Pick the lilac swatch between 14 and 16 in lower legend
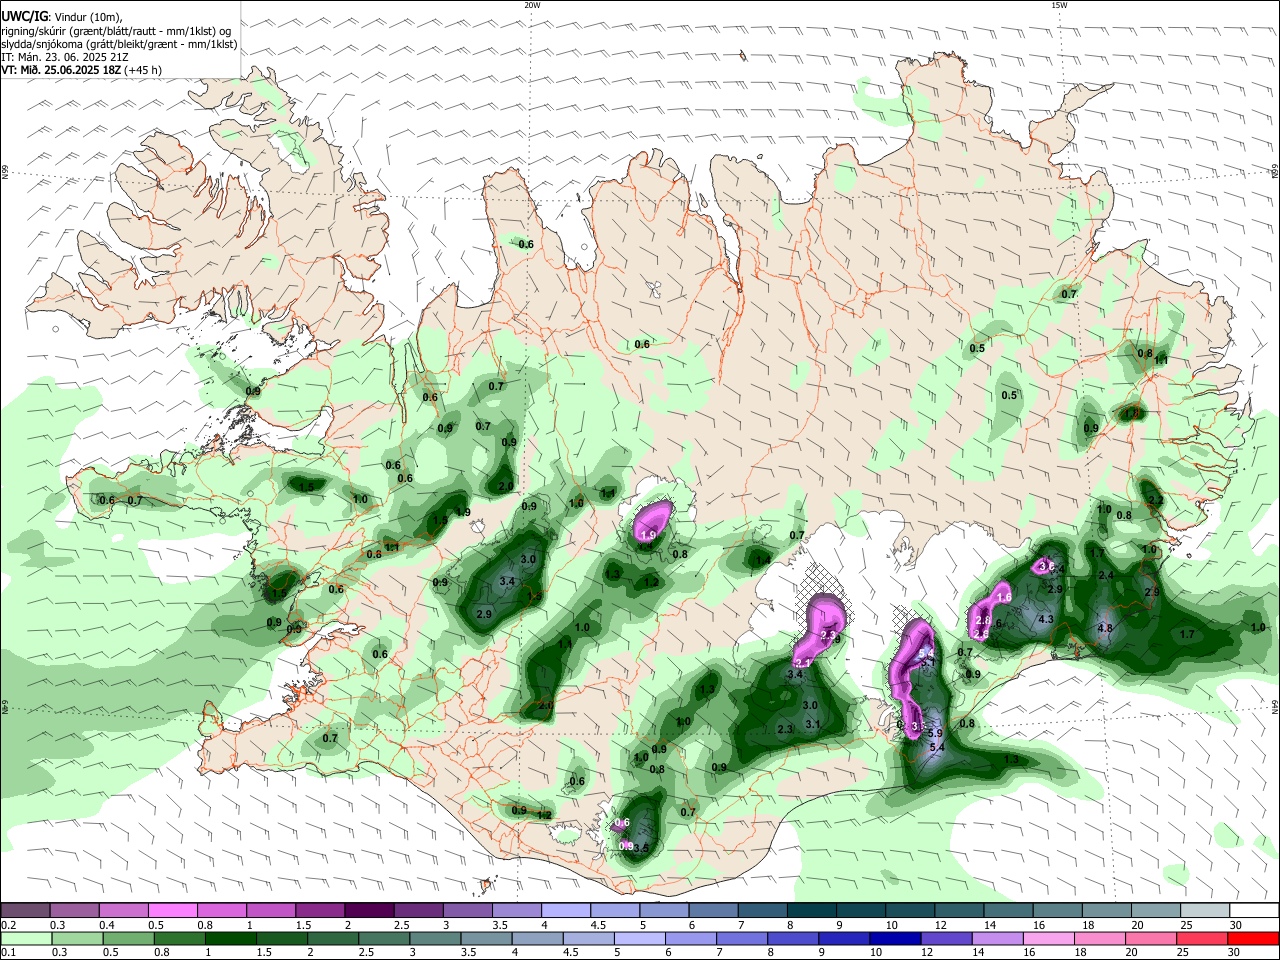 (997, 938)
